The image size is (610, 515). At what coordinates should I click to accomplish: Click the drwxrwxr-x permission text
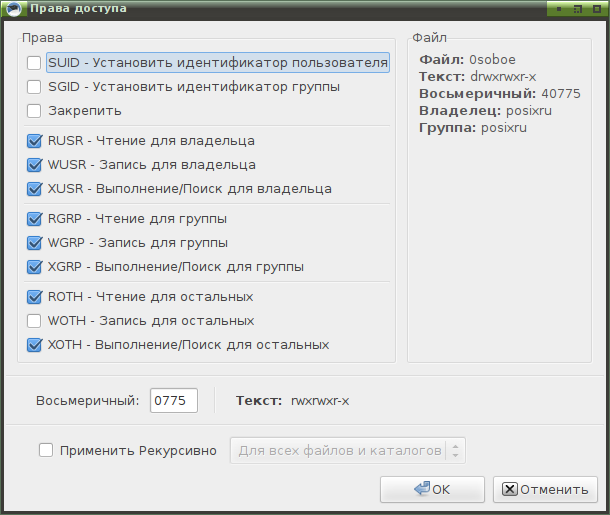[503, 77]
